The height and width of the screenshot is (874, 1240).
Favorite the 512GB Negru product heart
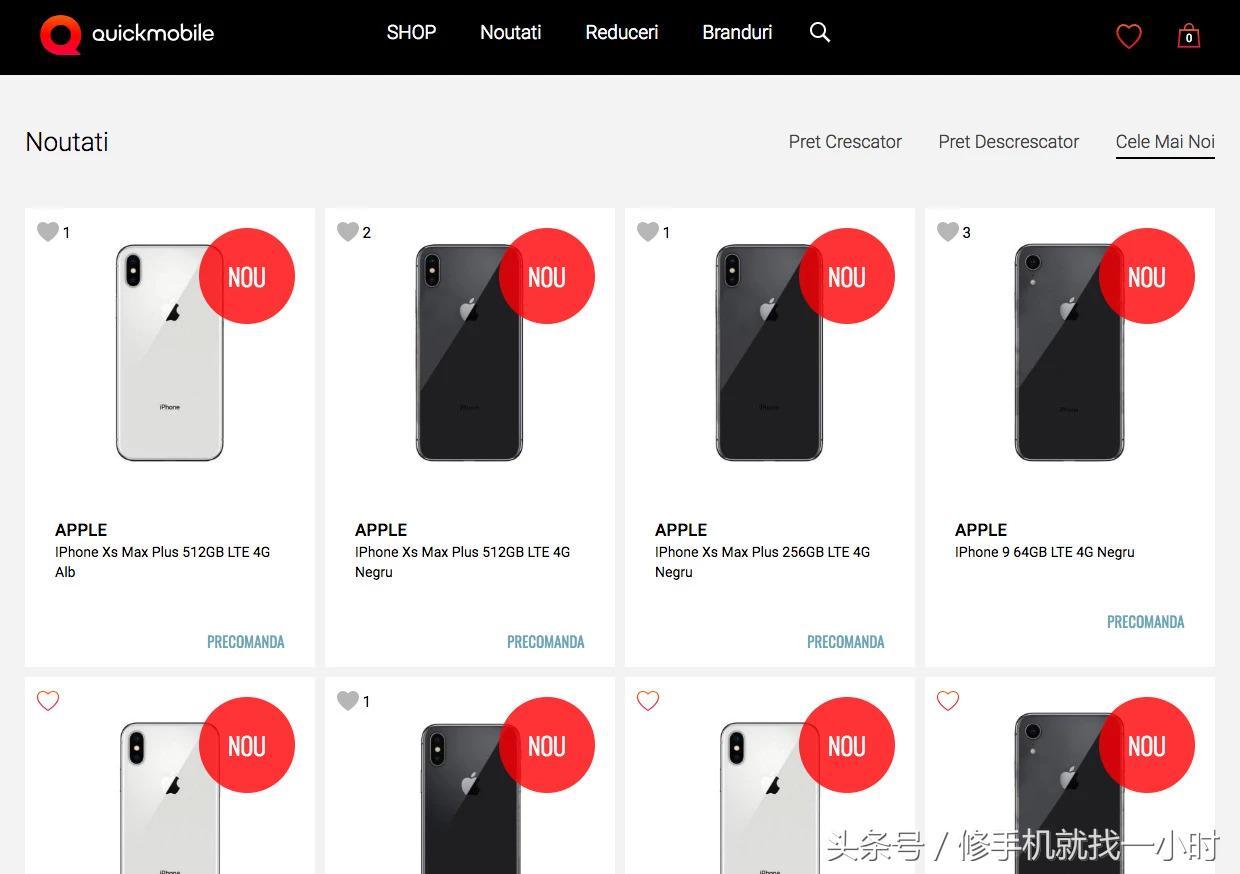pos(348,232)
